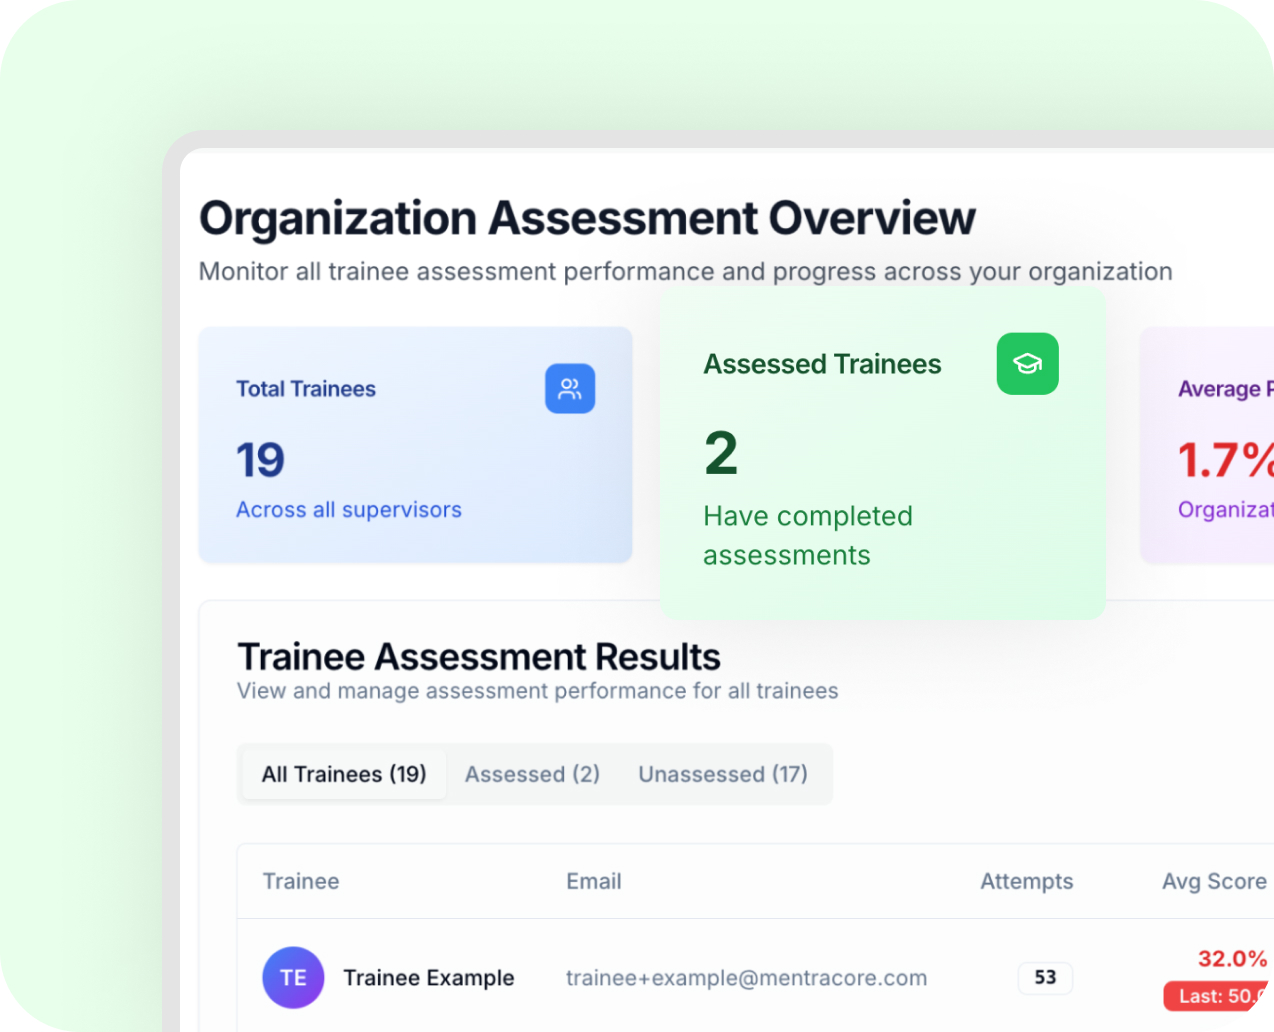Screen dimensions: 1274x1032
Task: Click the 32.0% average score value
Action: coord(1232,958)
